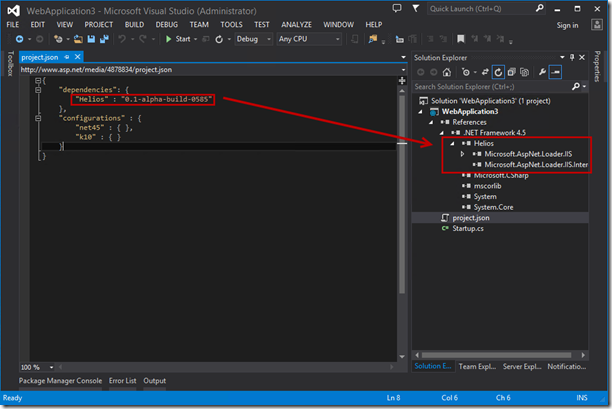
Task: Collapse the References node
Action: pyautogui.click(x=431, y=123)
